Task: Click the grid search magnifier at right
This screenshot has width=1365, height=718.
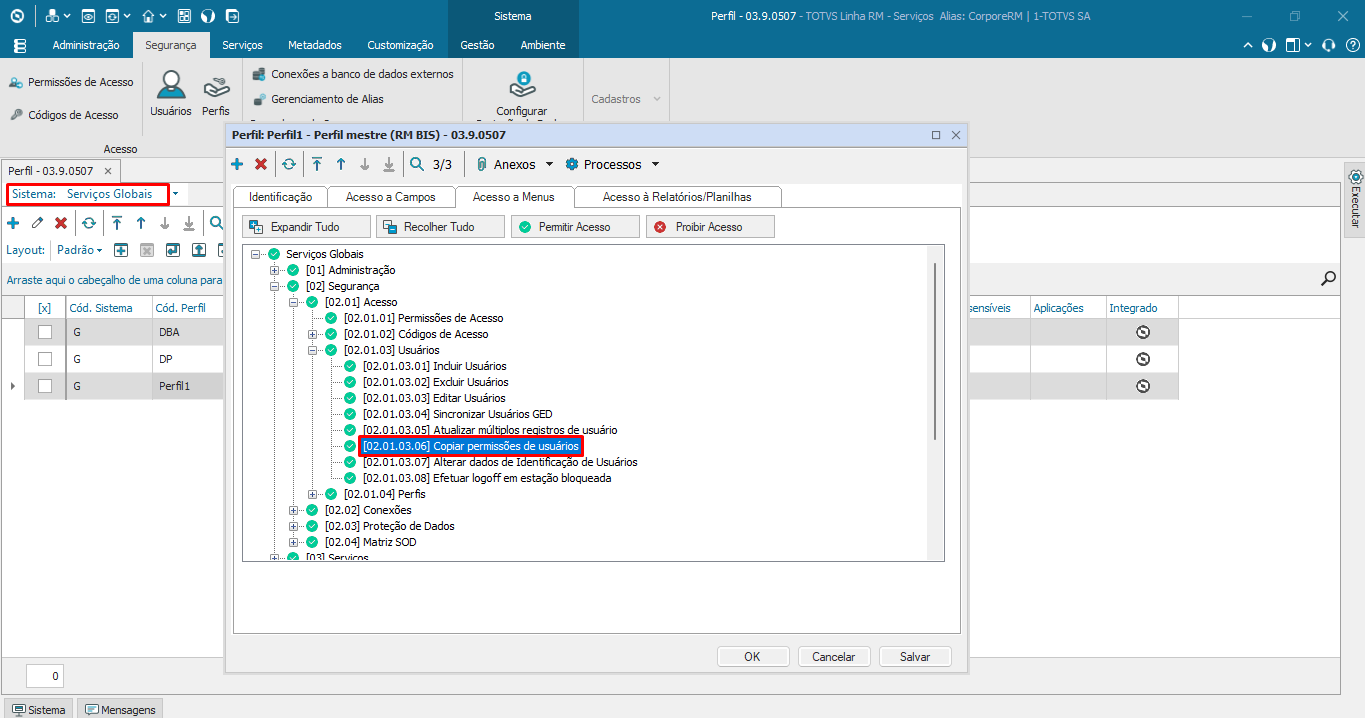Action: [x=1328, y=279]
